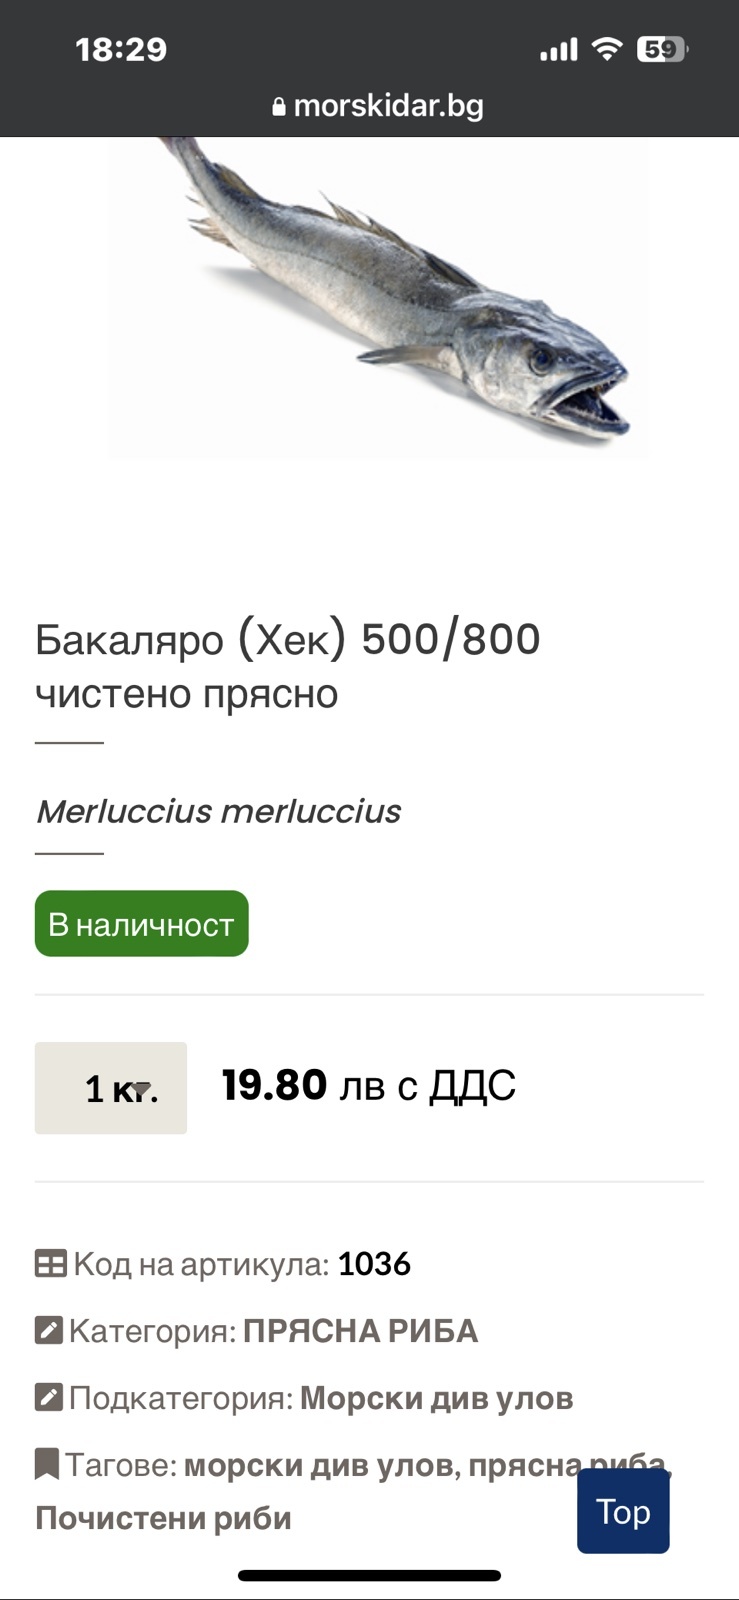Image resolution: width=739 pixels, height=1600 pixels.
Task: Open the Морски див улов subcategory link
Action: coord(436,1398)
